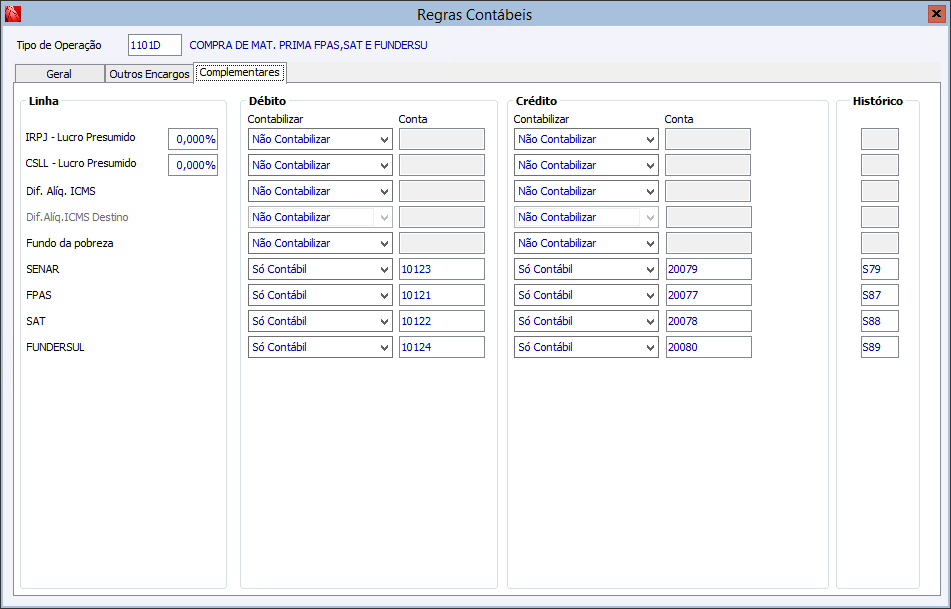Click the SENAR Histórico field S79
This screenshot has height=609, width=951.
click(879, 269)
